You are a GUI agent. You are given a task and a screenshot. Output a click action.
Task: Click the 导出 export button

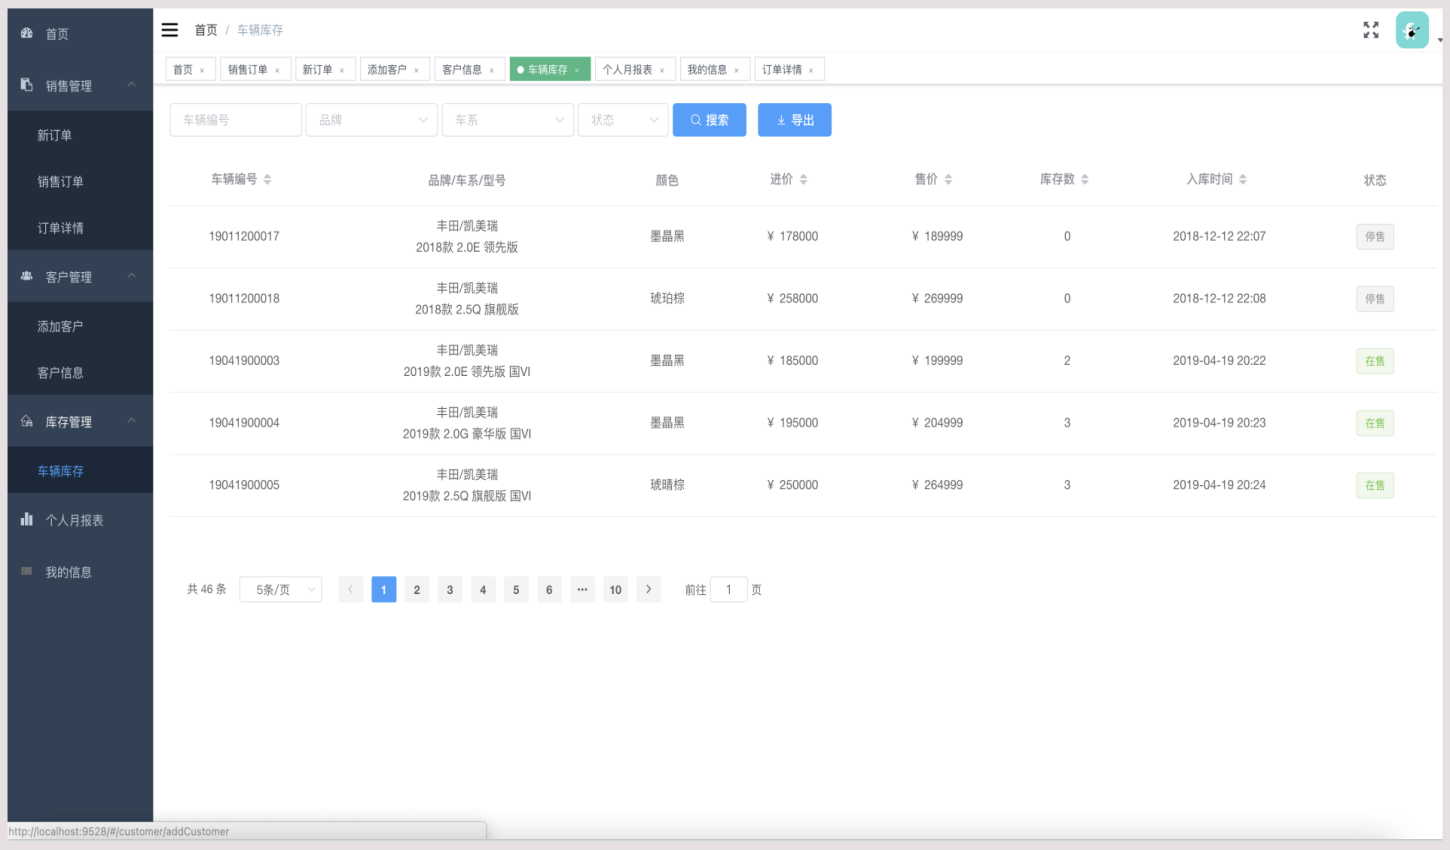tap(795, 120)
